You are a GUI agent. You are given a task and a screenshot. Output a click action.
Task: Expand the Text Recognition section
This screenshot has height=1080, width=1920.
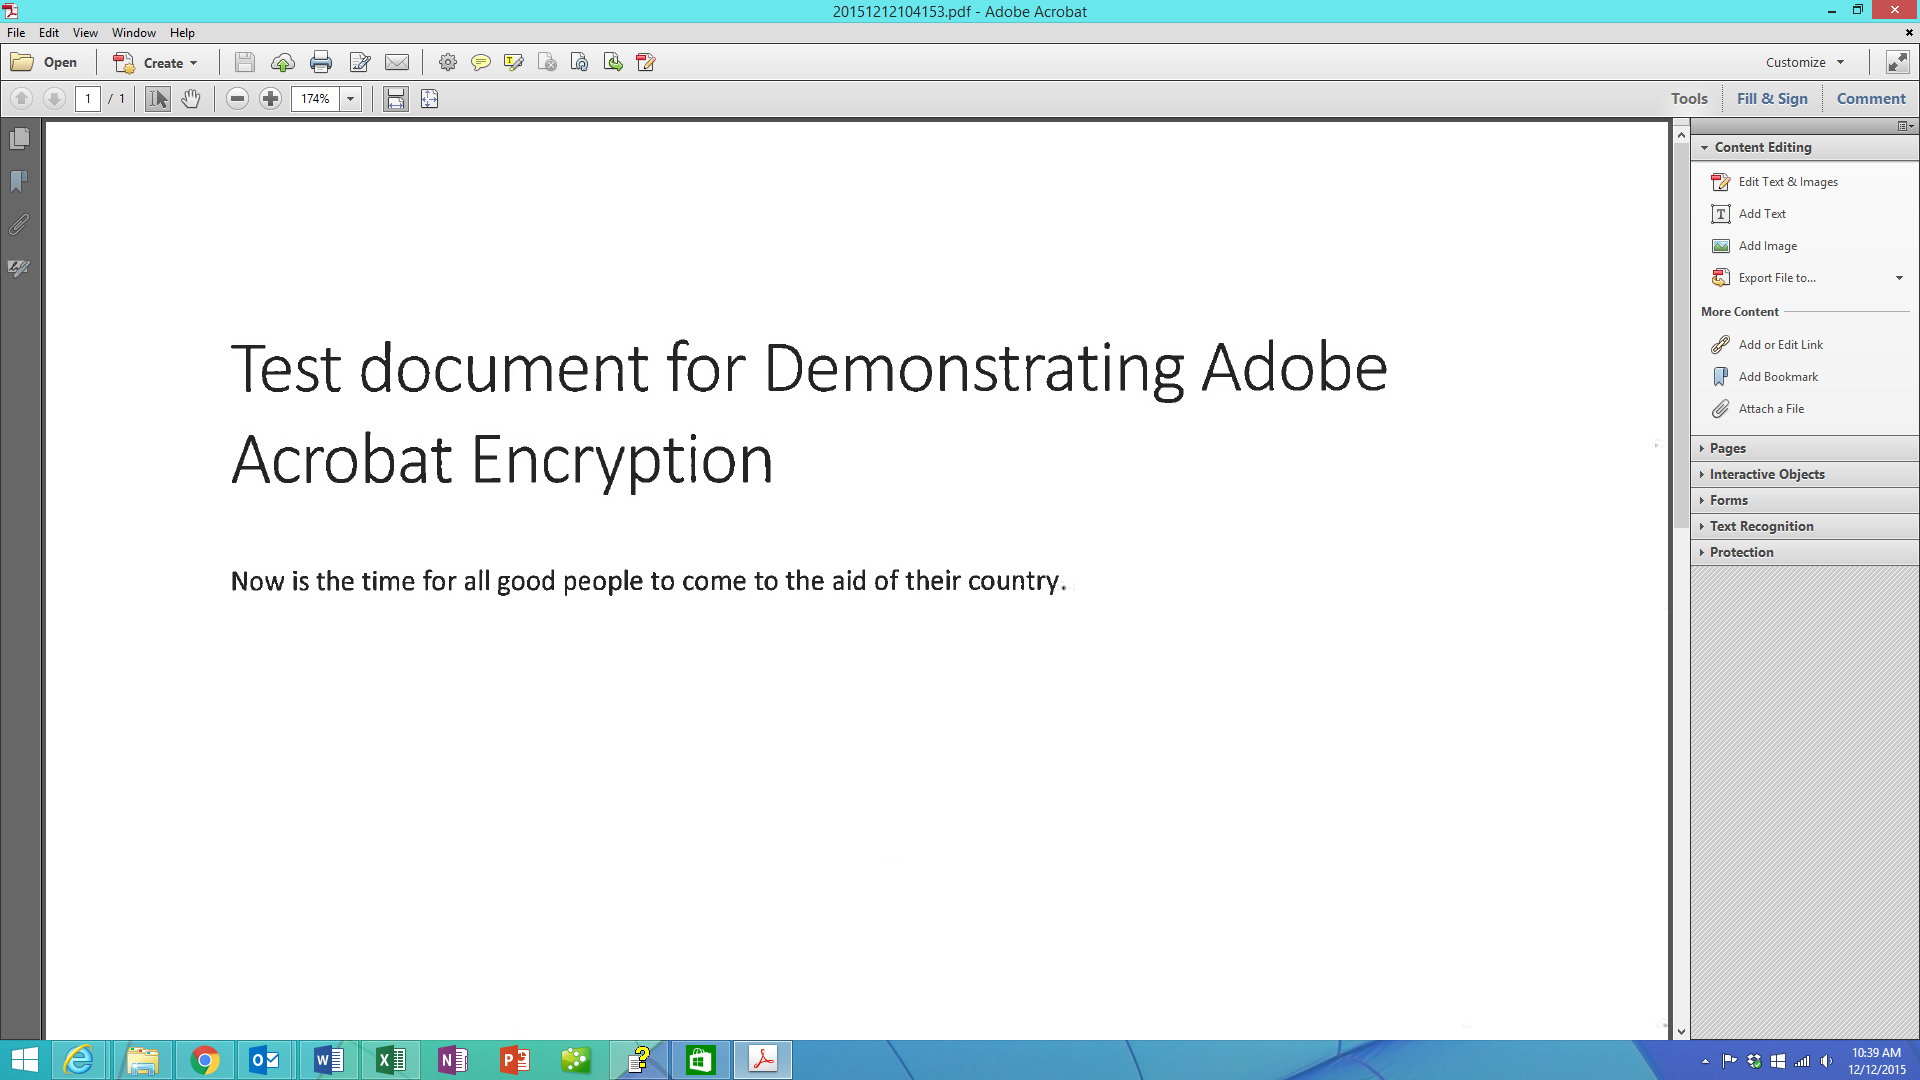point(1804,526)
